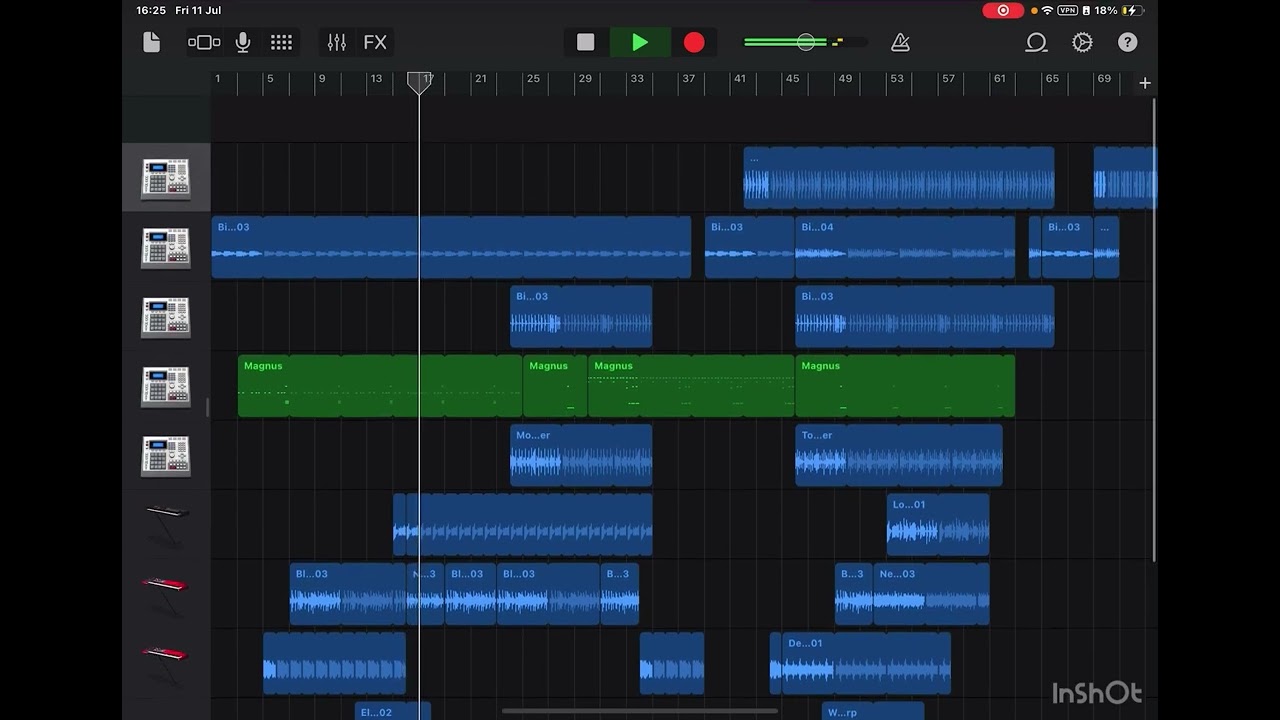Open the browser view button beside My Songs
Image resolution: width=1280 pixels, height=720 pixels.
(204, 42)
